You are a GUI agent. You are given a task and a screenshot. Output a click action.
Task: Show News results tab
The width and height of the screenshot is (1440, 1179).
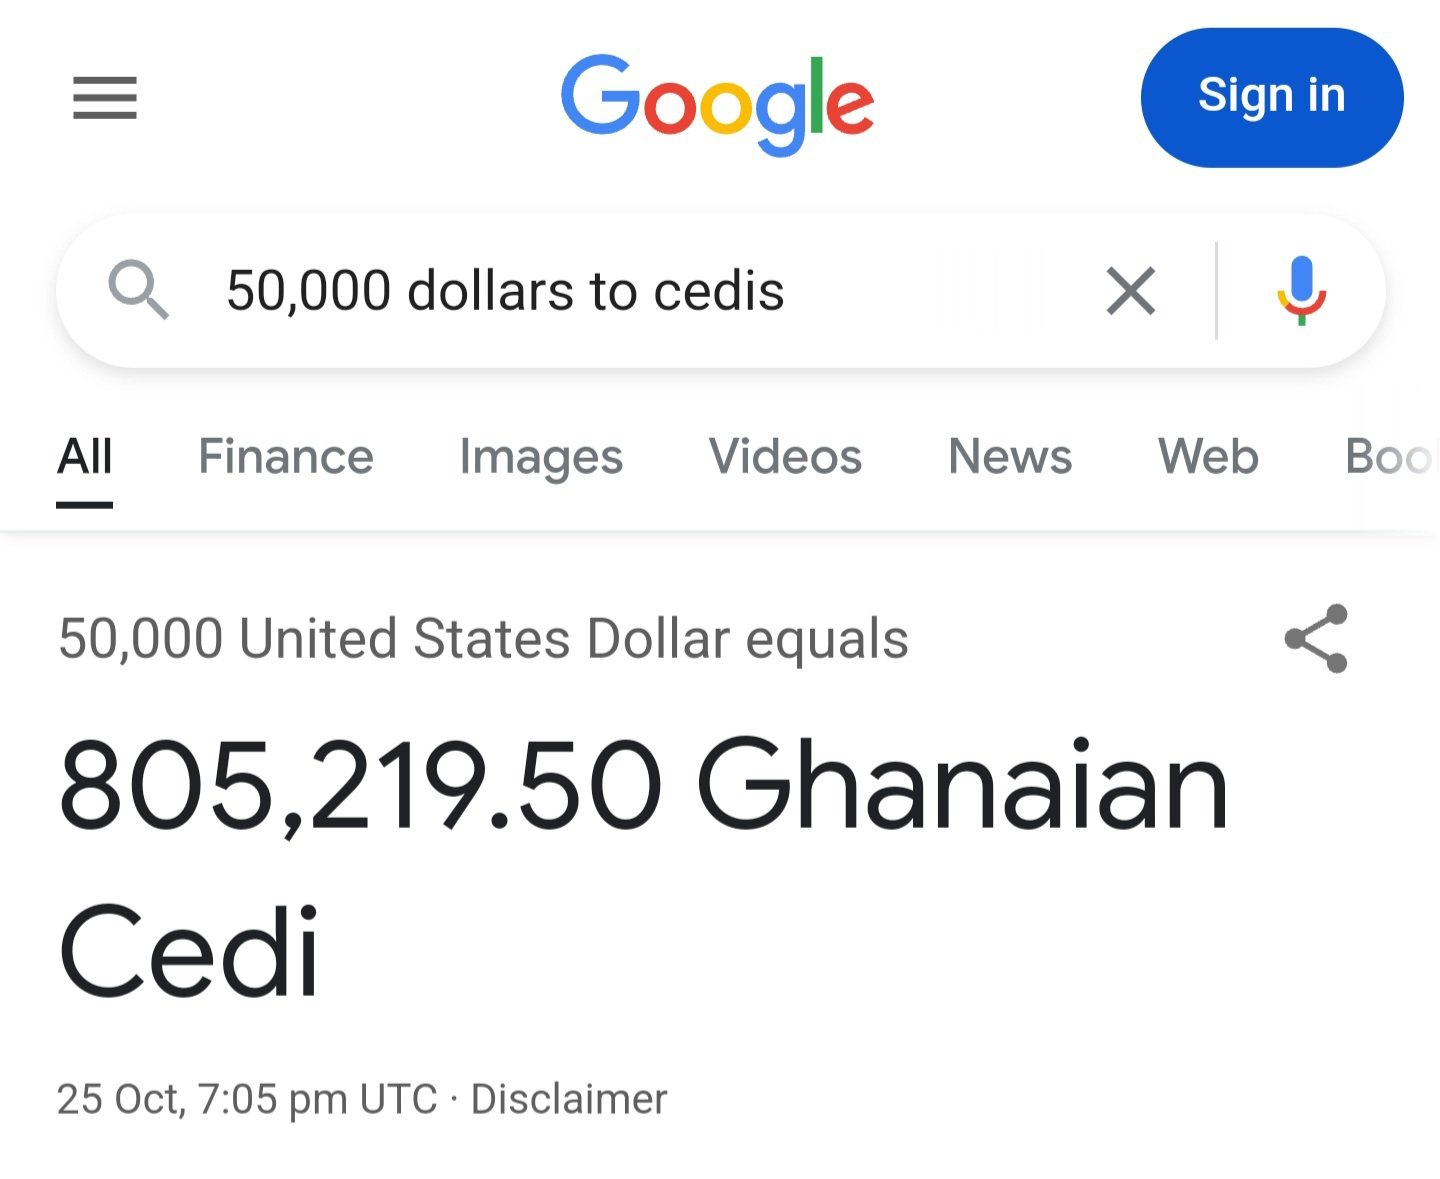1010,457
